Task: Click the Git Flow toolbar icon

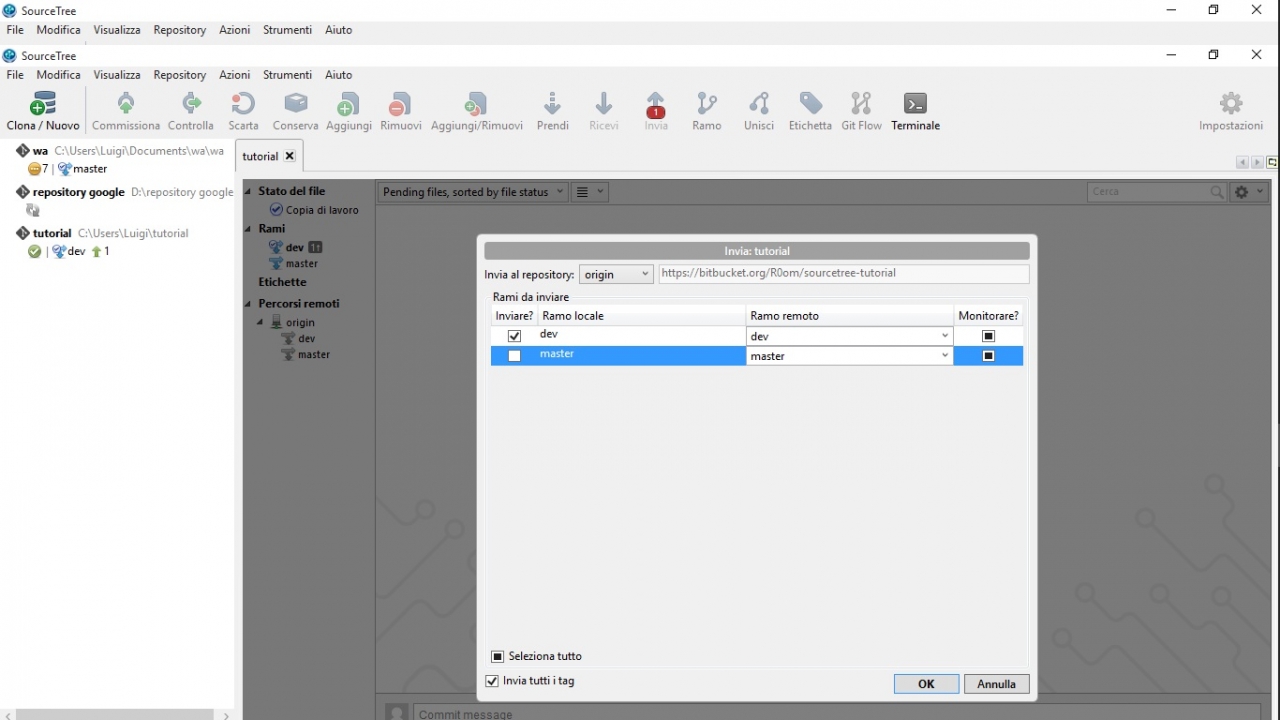Action: click(861, 104)
